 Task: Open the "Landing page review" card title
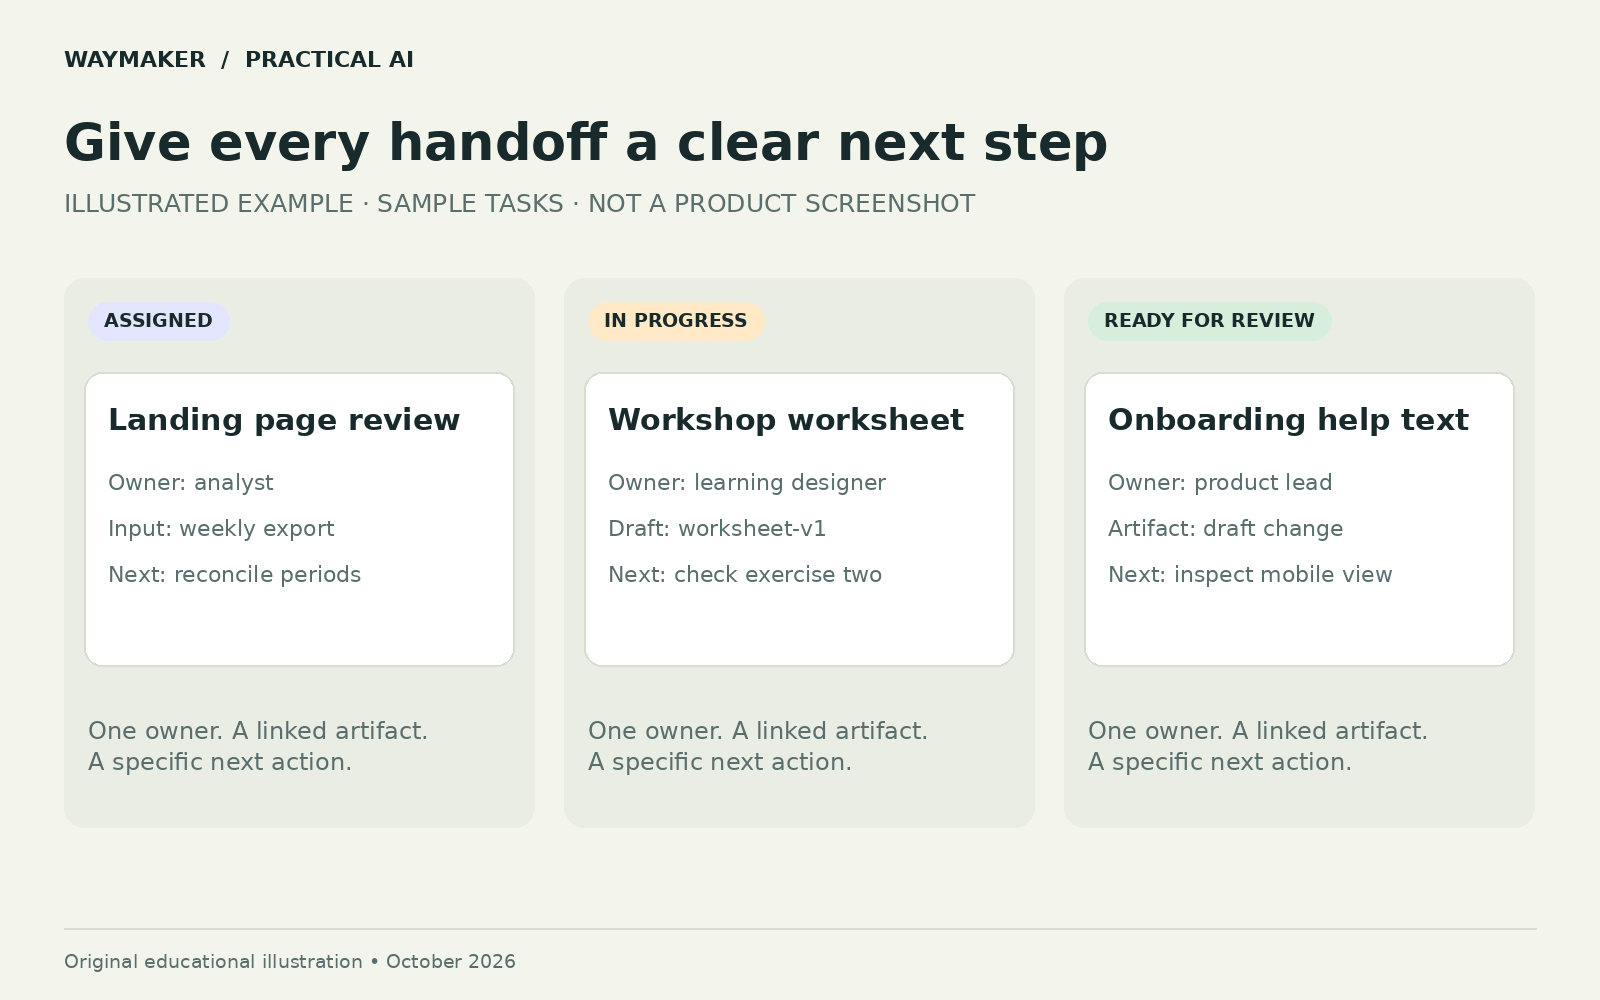[284, 420]
